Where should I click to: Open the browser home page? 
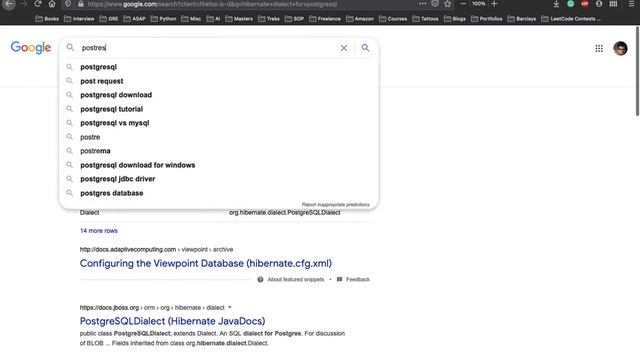[x=52, y=4]
